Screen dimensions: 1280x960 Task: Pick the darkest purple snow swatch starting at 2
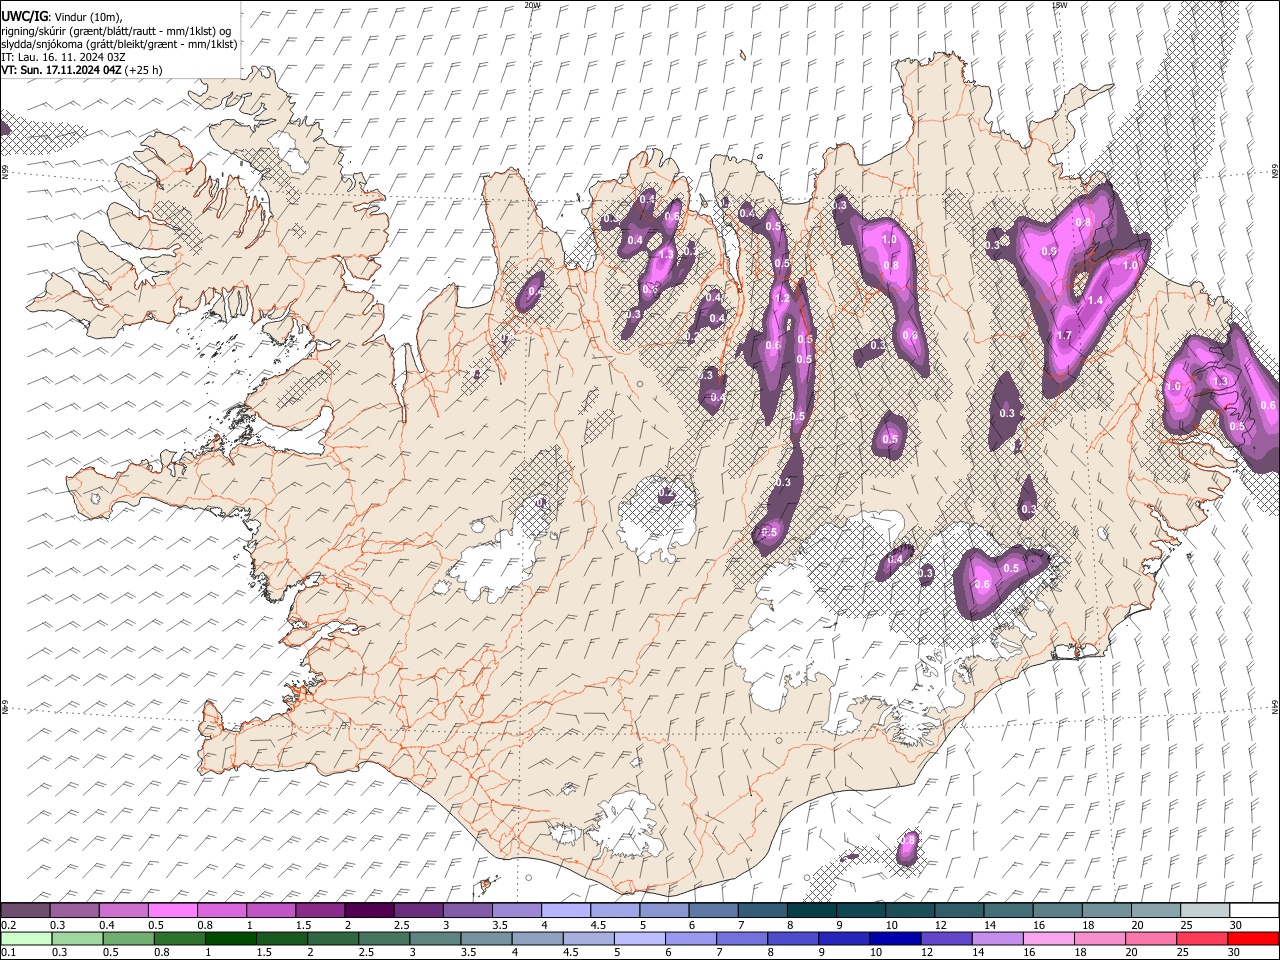coord(369,910)
